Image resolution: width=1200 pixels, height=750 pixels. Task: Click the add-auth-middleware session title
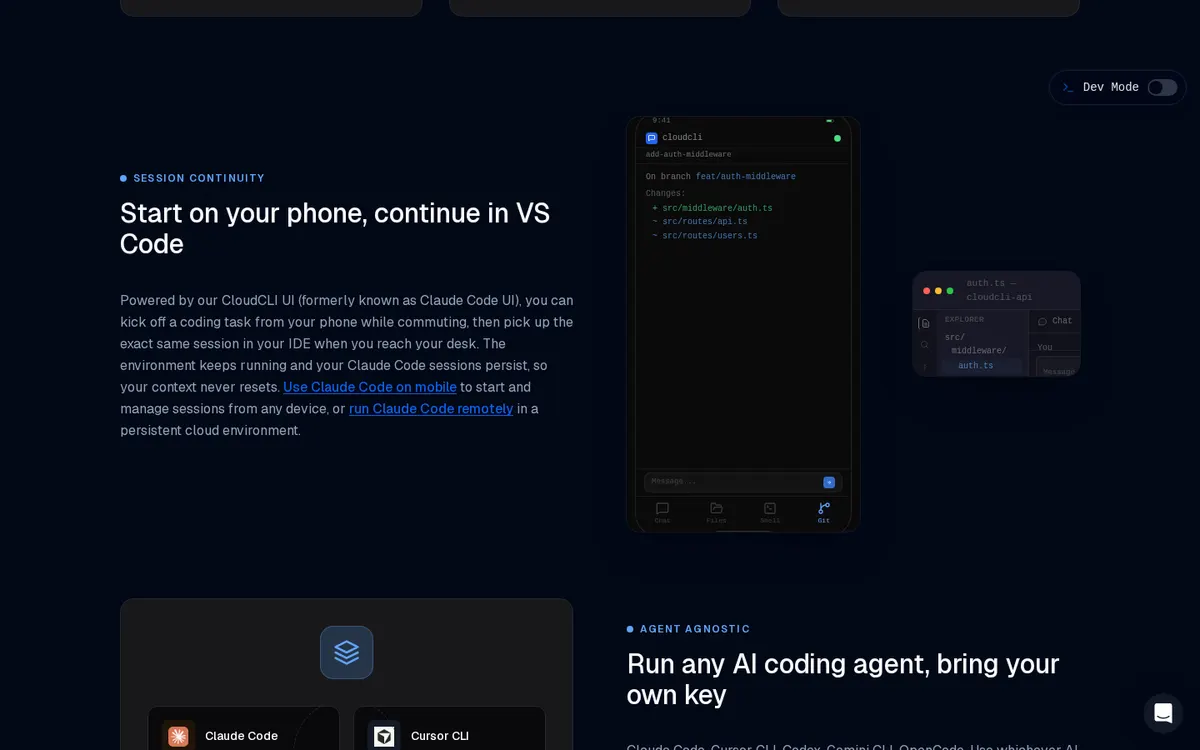pos(688,155)
